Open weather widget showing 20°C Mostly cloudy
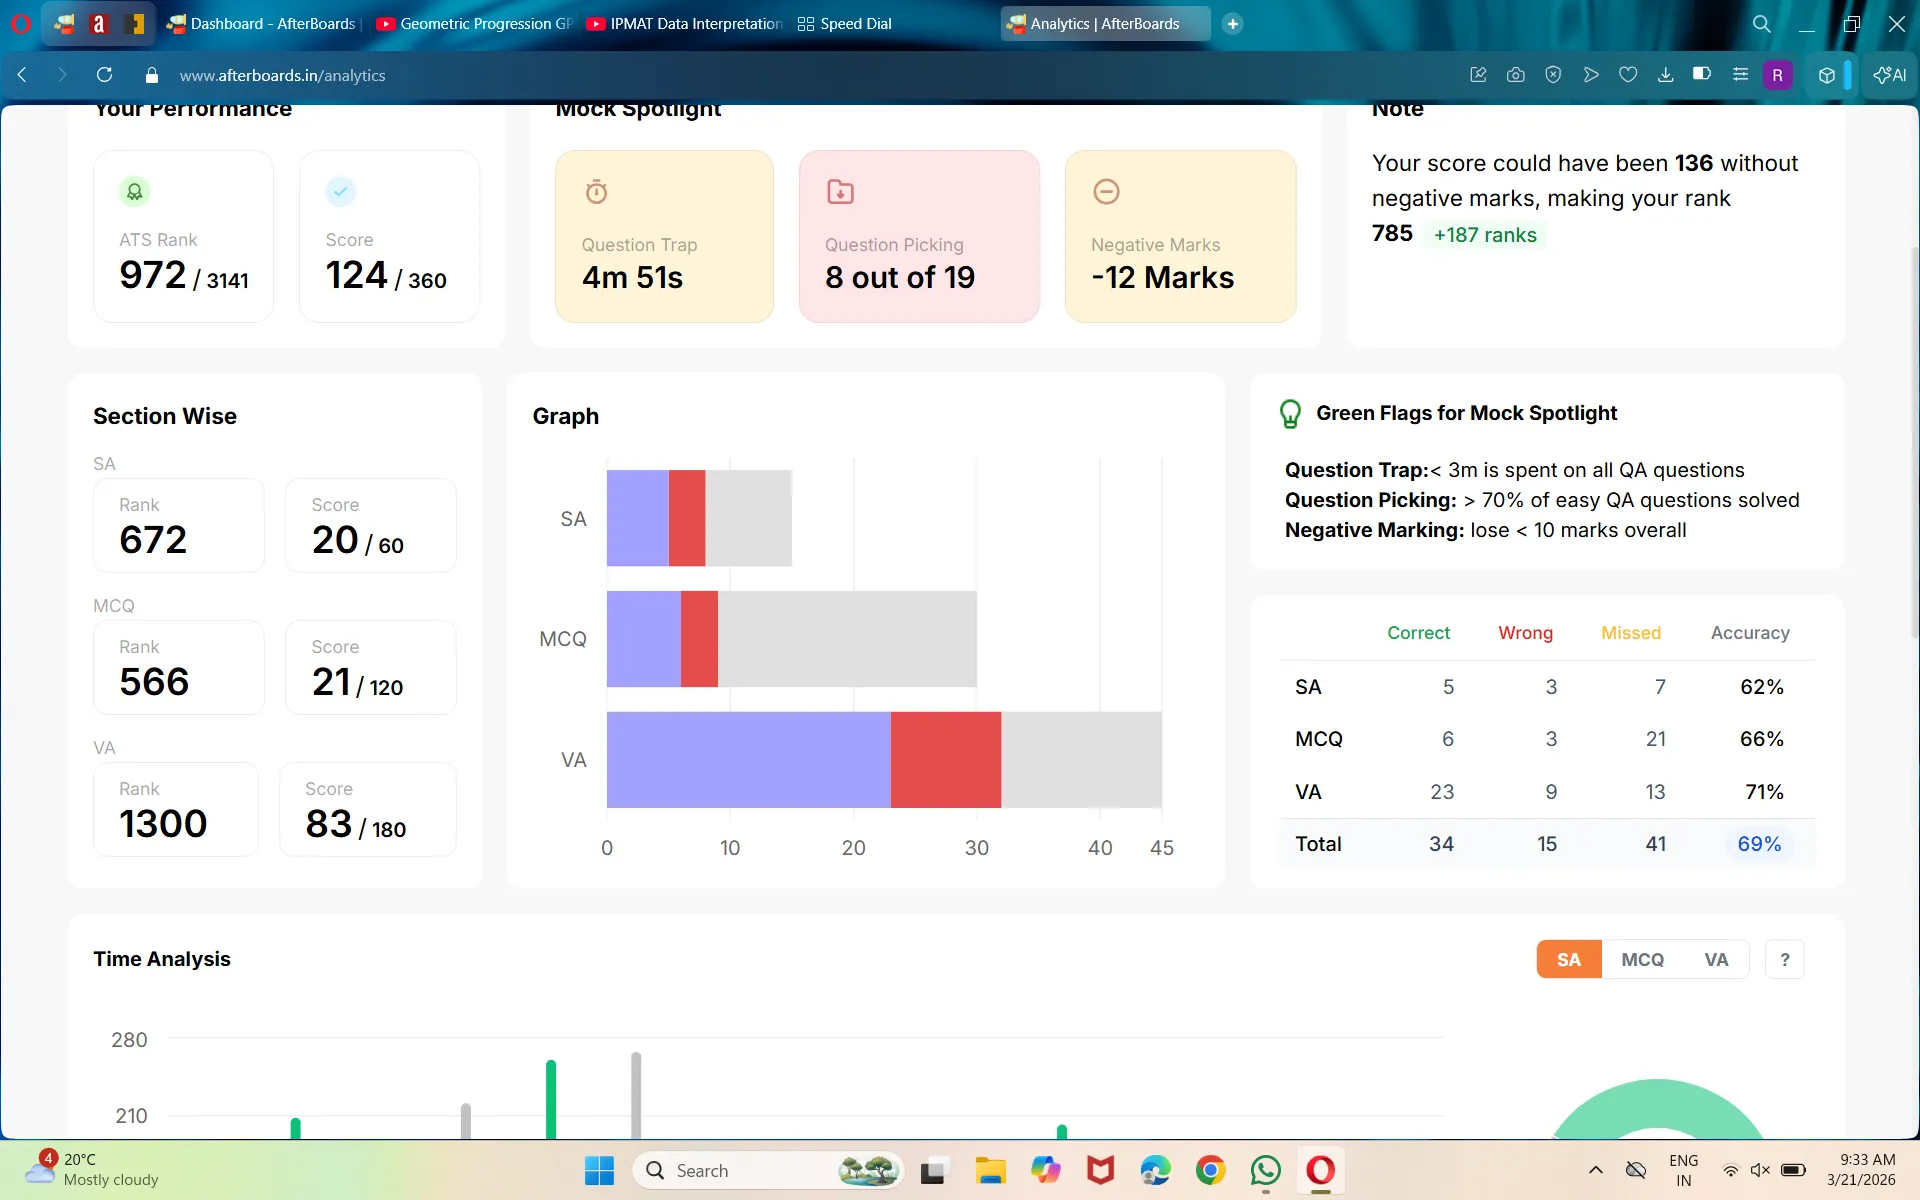Image resolution: width=1920 pixels, height=1200 pixels. click(92, 1170)
